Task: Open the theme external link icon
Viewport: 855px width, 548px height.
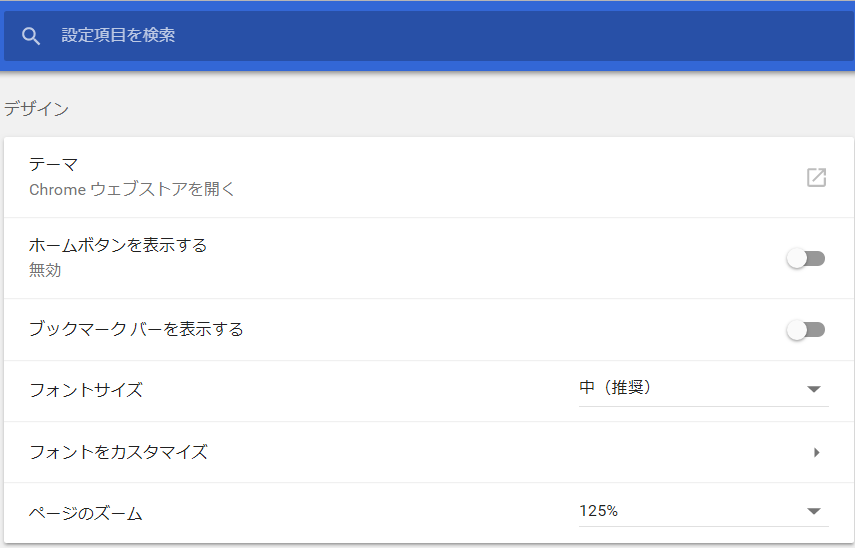Action: [816, 177]
